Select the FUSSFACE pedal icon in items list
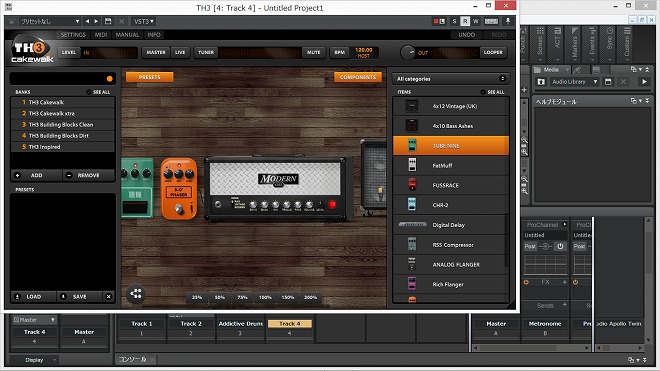The width and height of the screenshot is (660, 371). coord(412,184)
